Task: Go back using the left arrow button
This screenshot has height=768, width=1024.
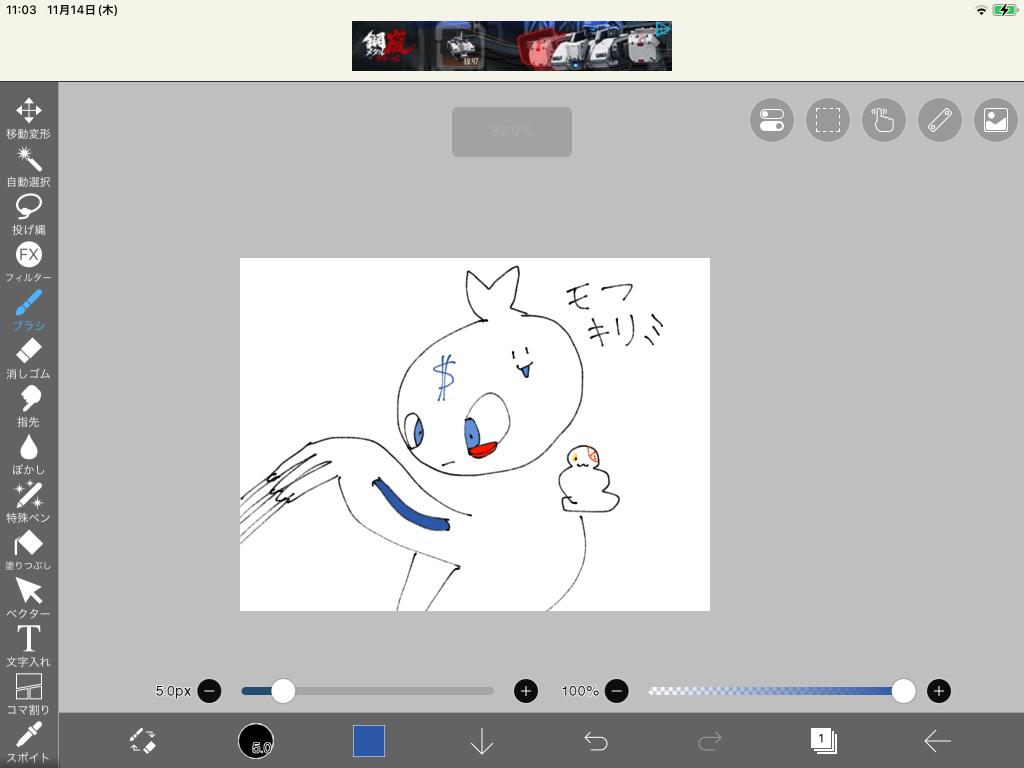Action: pyautogui.click(x=937, y=741)
